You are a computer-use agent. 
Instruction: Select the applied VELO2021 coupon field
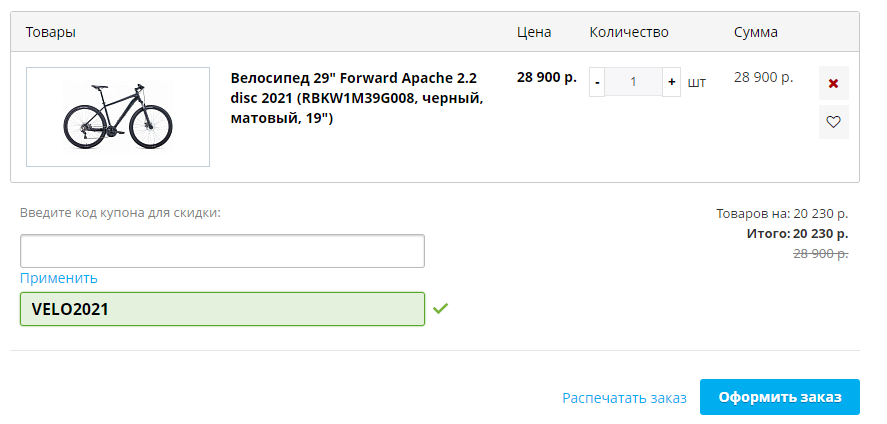coord(222,309)
